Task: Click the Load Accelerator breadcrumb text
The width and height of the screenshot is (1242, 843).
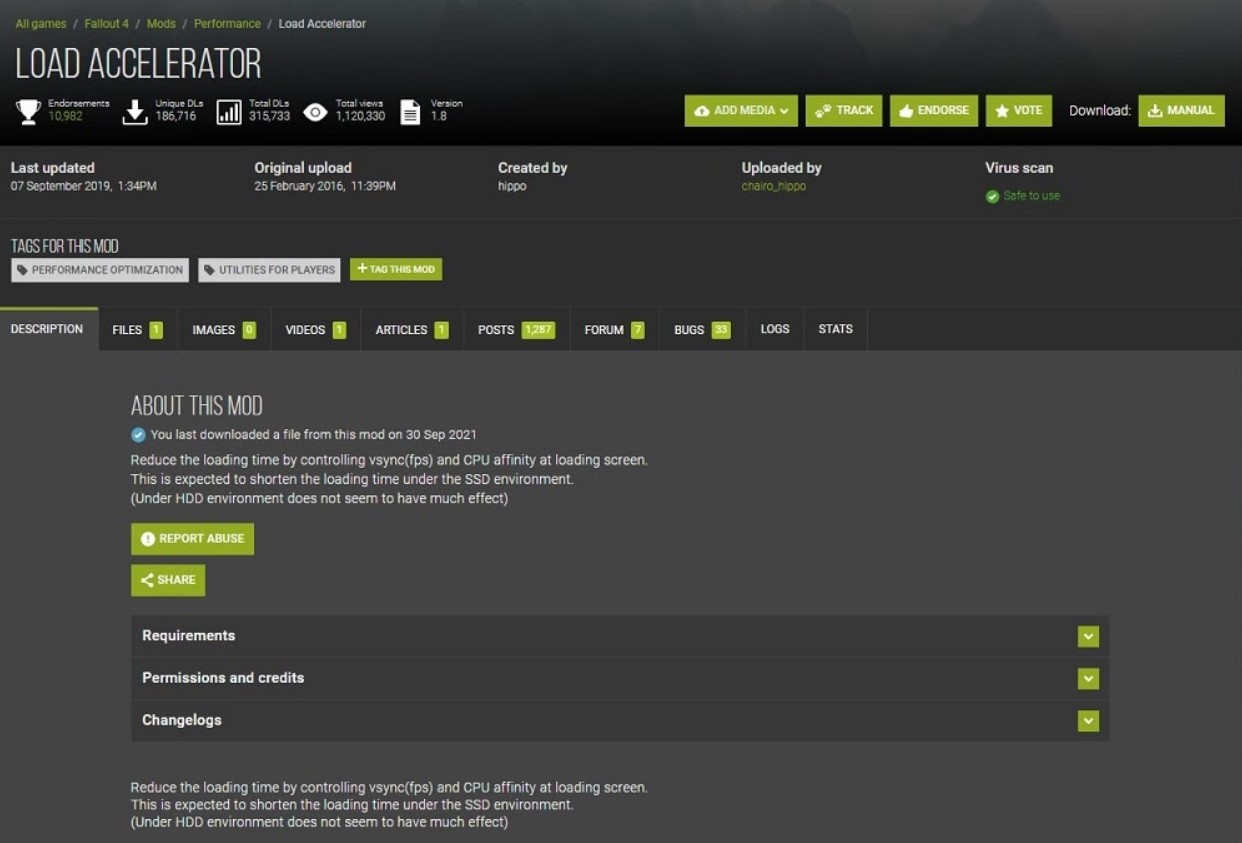Action: pyautogui.click(x=322, y=24)
